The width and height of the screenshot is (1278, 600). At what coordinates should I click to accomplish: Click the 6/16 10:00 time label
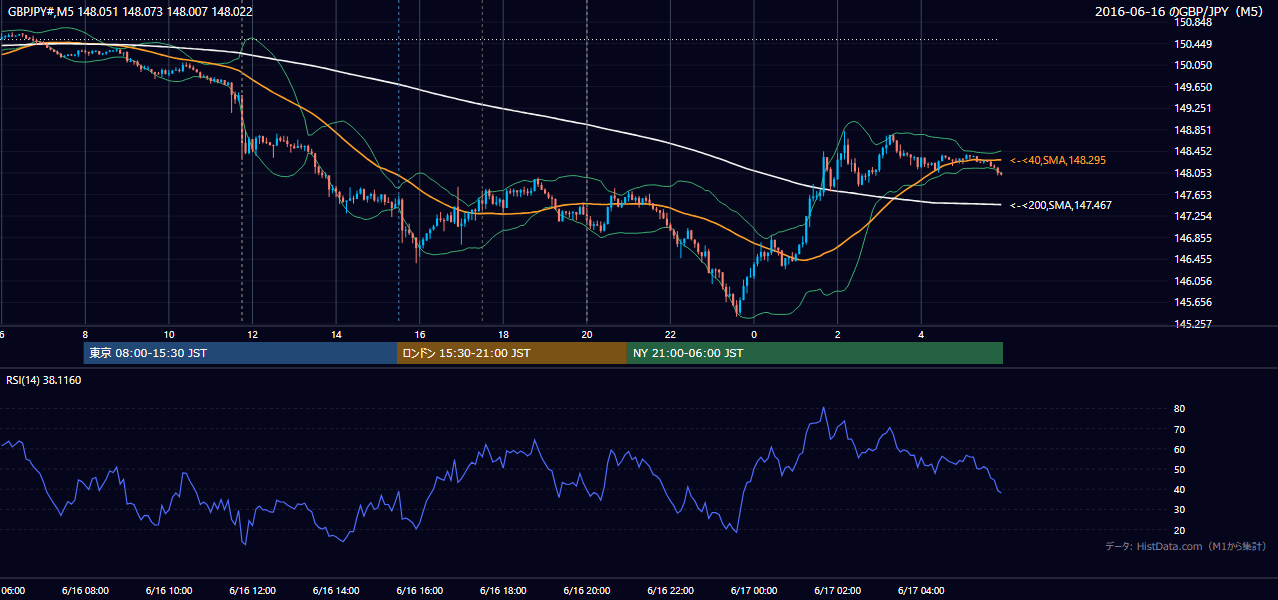tap(168, 590)
